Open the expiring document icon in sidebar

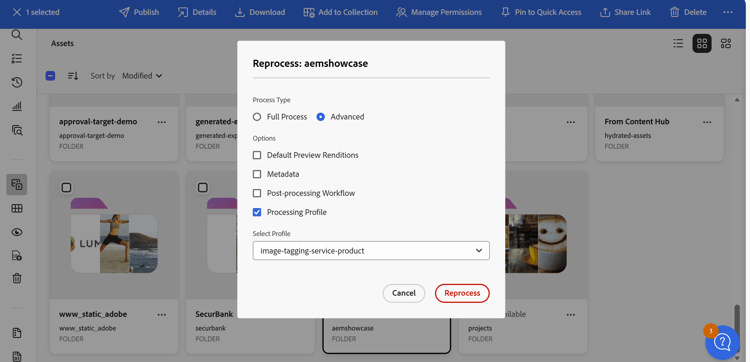[17, 255]
